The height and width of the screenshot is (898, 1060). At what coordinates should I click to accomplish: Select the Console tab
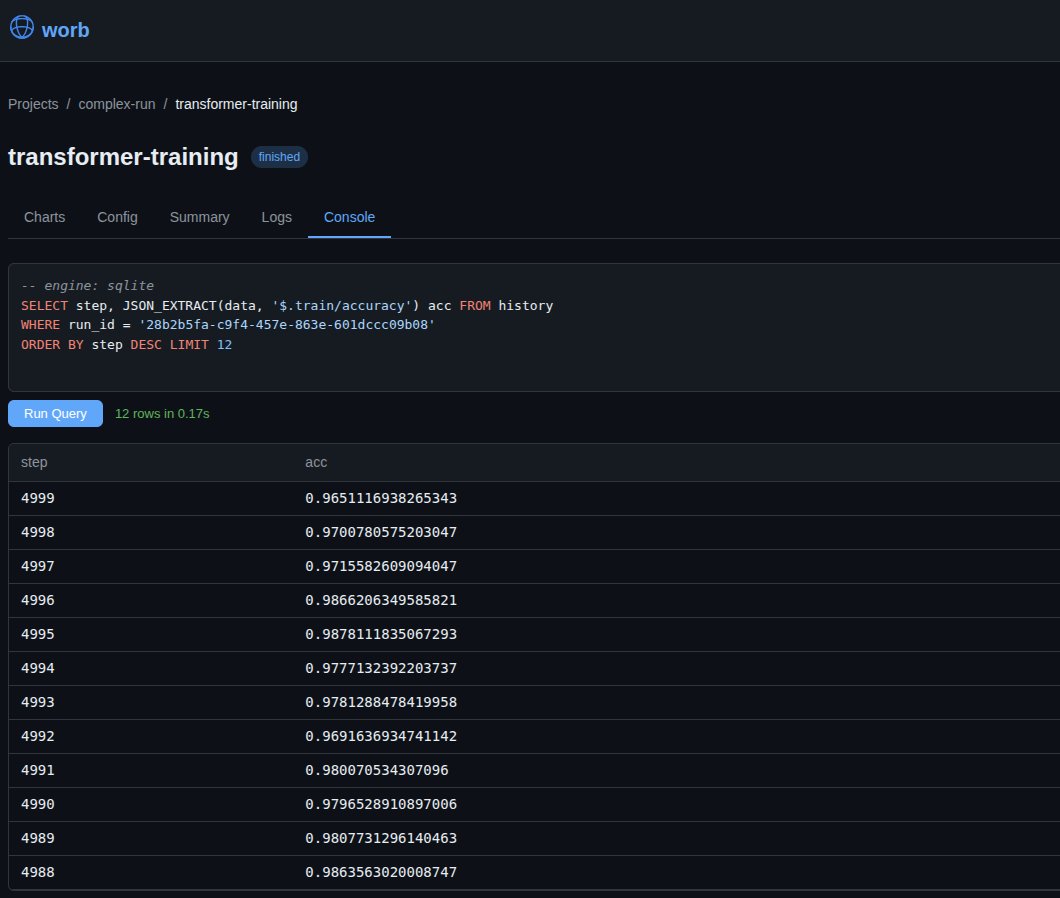pos(350,217)
